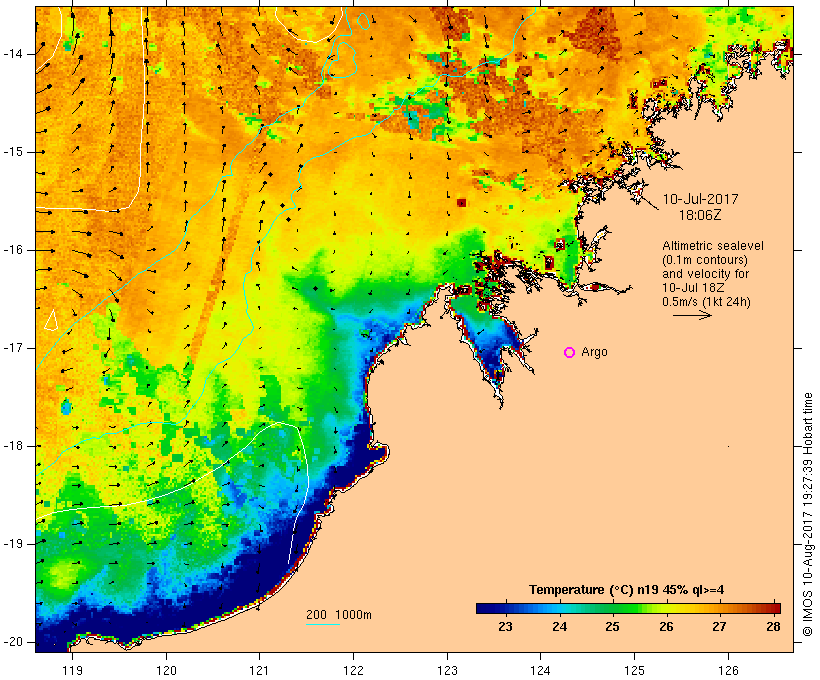
Task: Click the longitude label 122
Action: point(354,671)
